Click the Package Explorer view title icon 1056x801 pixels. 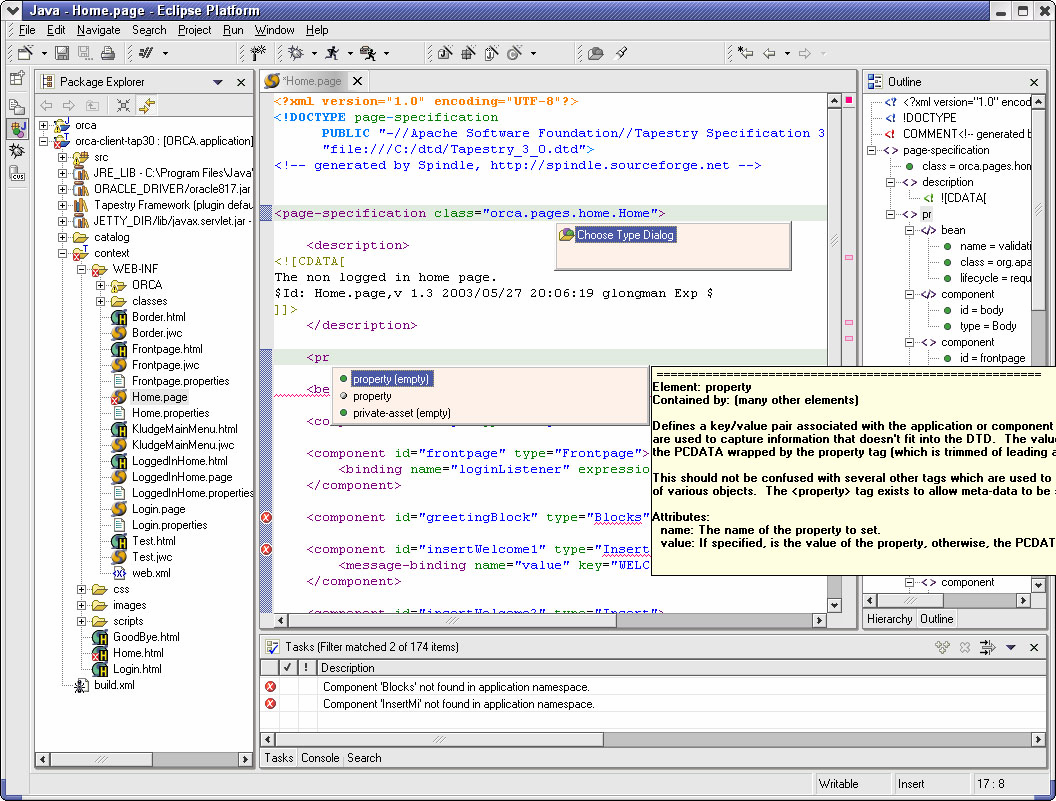point(47,82)
